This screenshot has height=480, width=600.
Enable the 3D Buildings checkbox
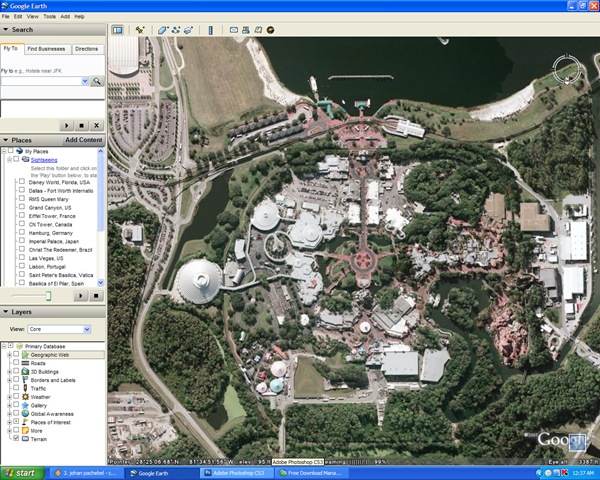coord(16,371)
